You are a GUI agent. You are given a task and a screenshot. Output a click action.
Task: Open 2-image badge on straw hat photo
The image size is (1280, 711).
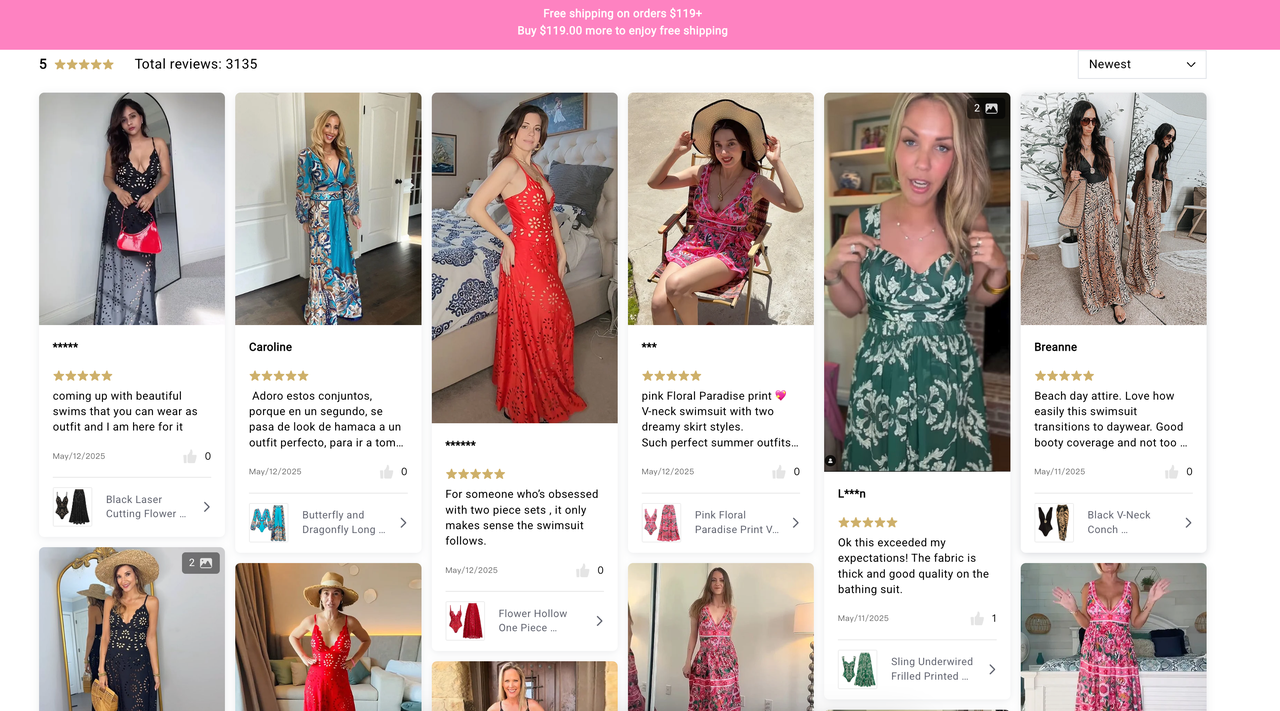(x=200, y=563)
